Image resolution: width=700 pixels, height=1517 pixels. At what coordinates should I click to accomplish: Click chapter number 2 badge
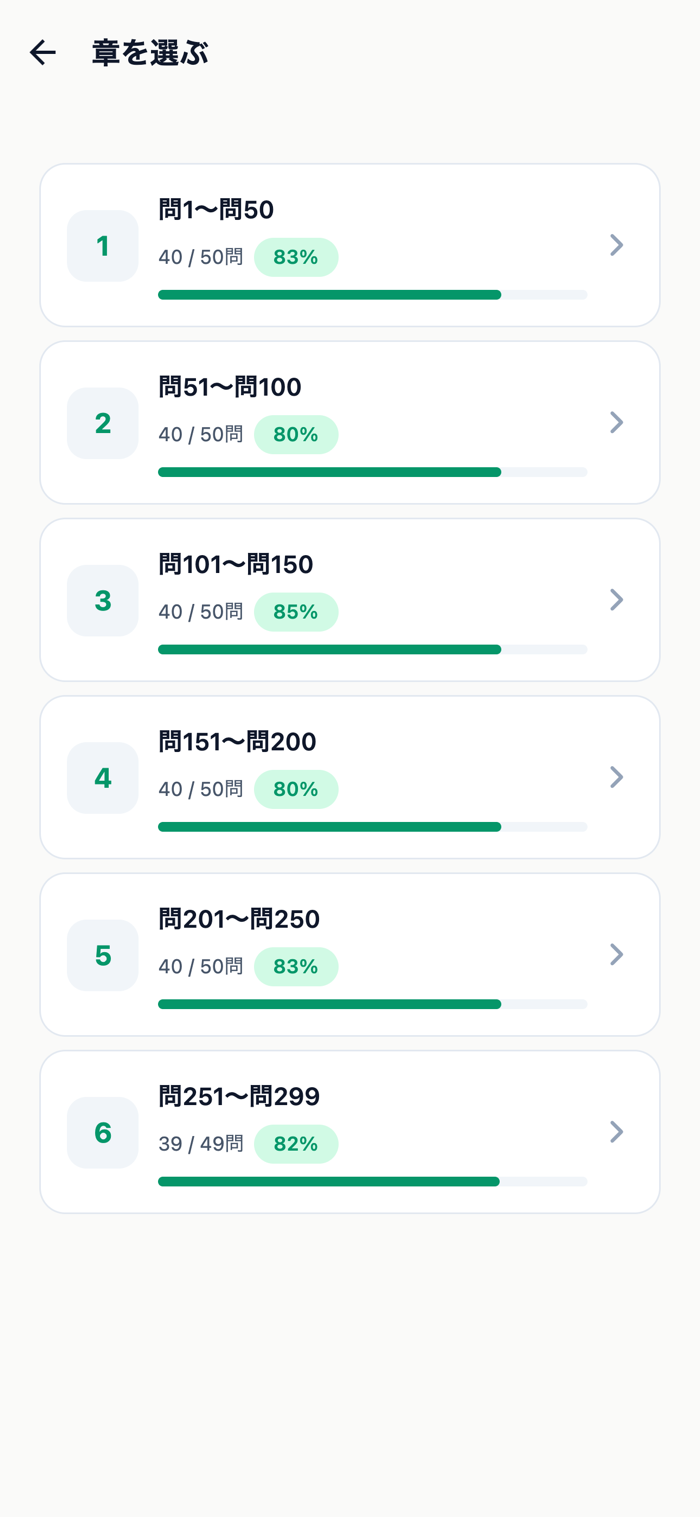point(103,423)
